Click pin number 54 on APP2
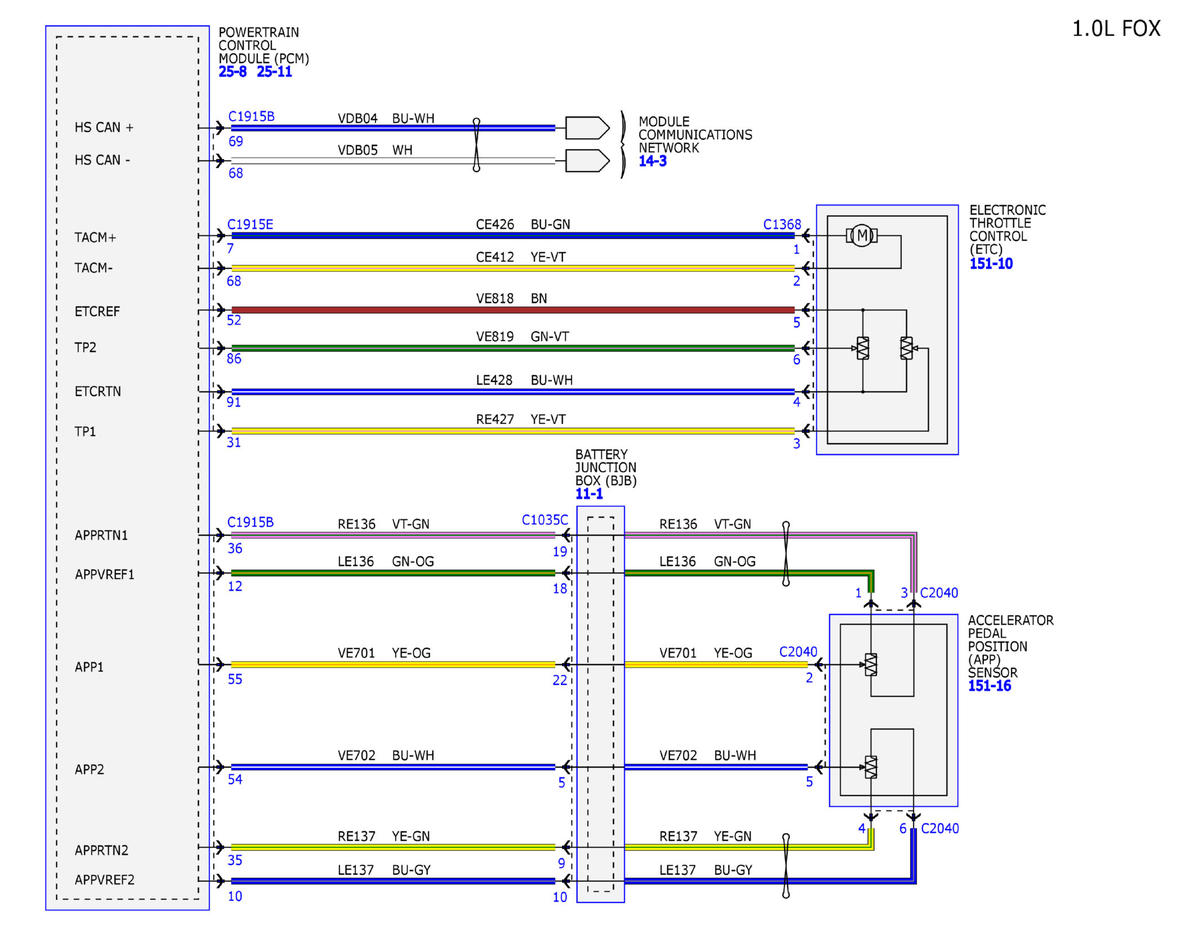Screen dimensions: 1200x927 [235, 781]
